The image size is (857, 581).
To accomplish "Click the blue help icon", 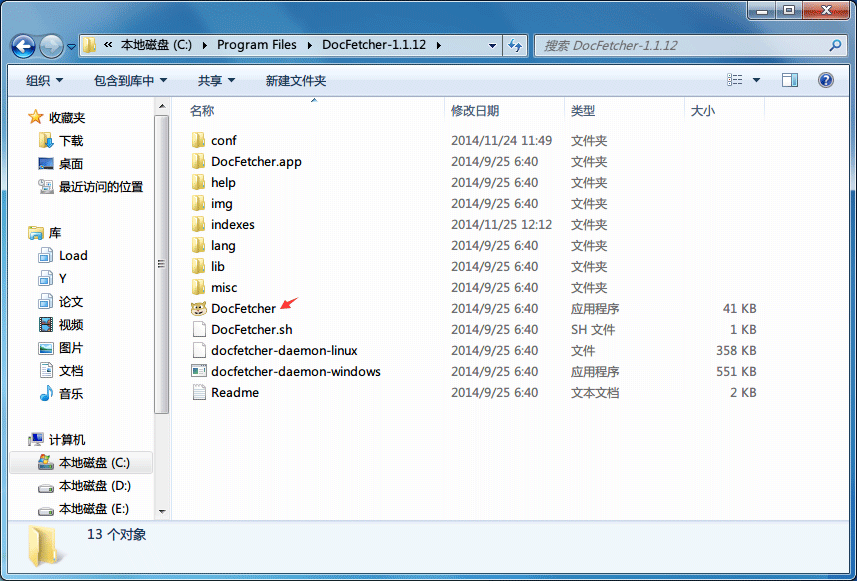I will [x=825, y=80].
